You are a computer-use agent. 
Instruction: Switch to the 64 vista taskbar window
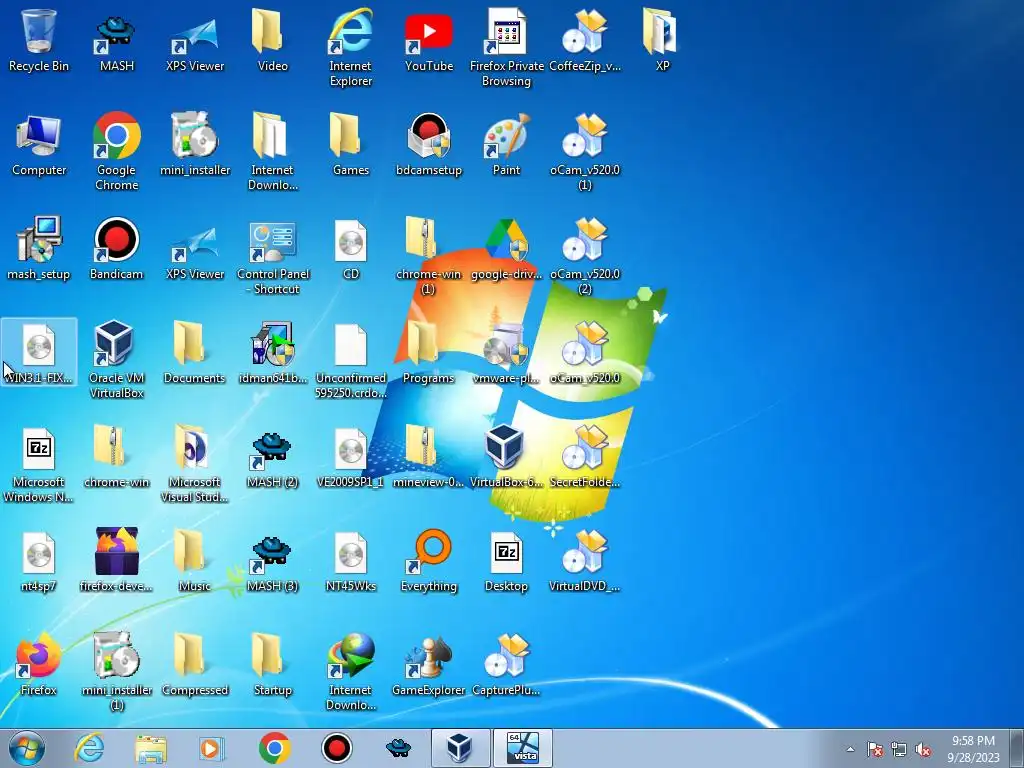[522, 748]
